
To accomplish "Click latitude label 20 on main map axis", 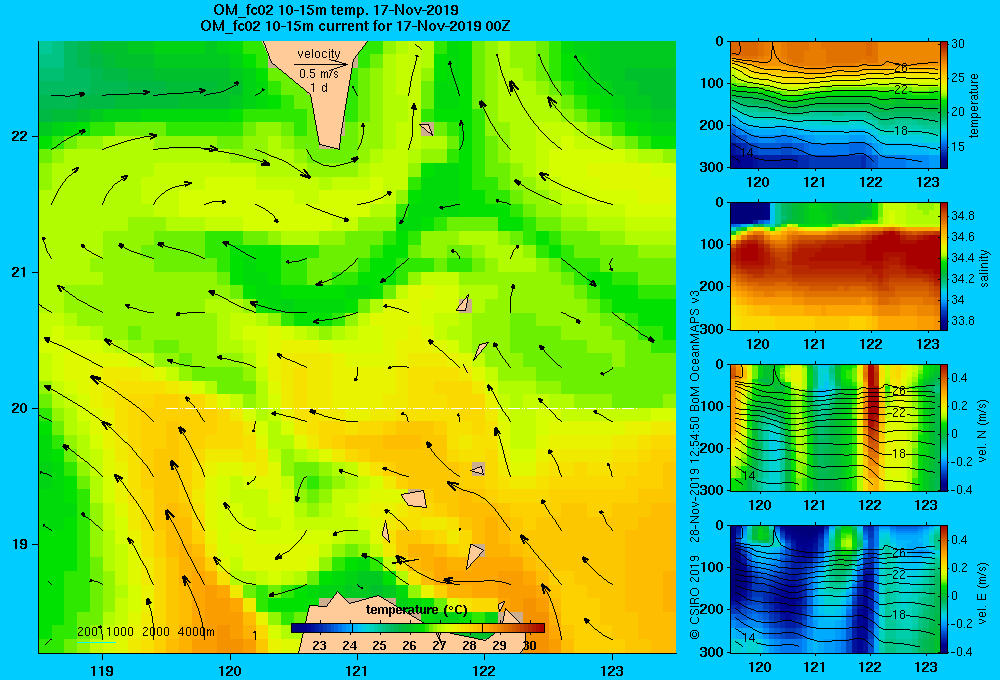I will [x=19, y=408].
